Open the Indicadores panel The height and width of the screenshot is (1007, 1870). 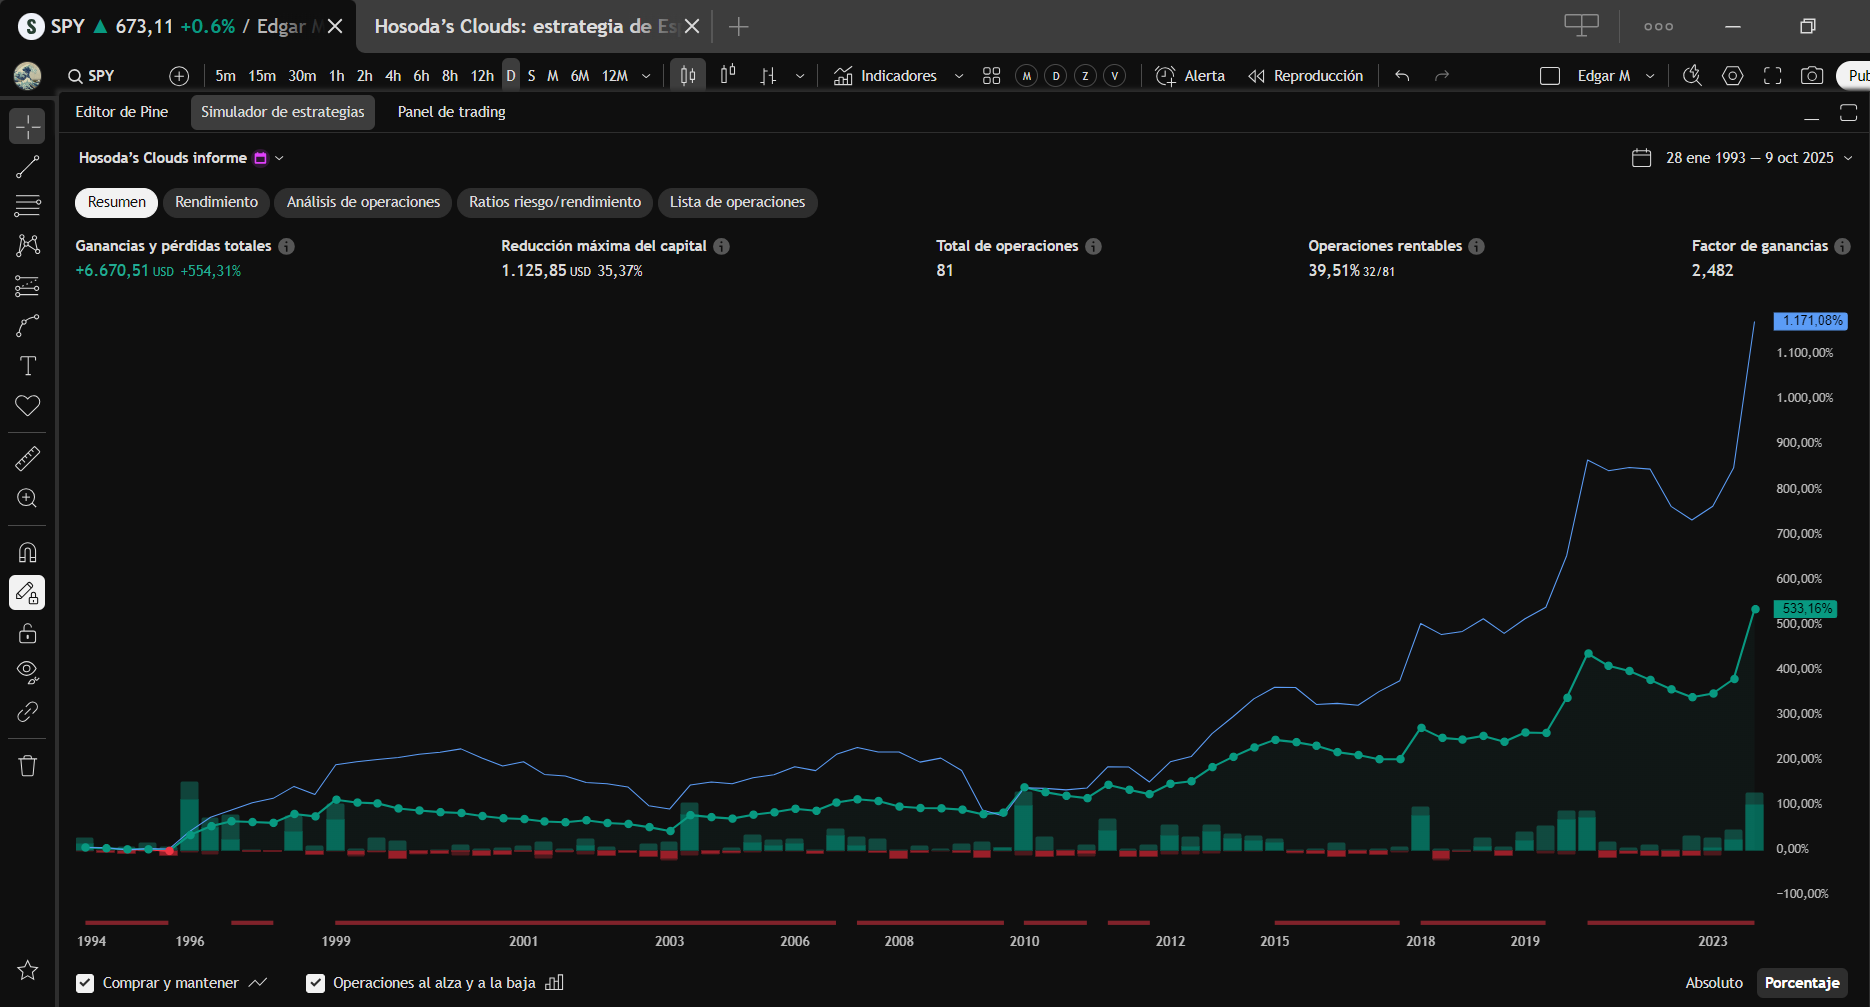click(x=886, y=76)
